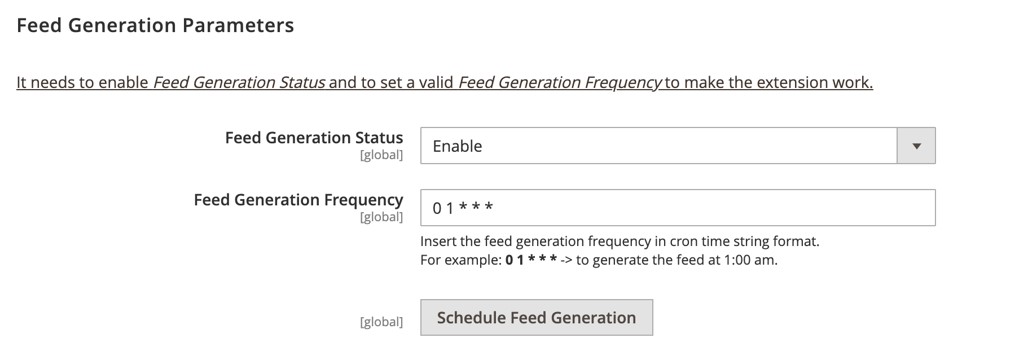Select the Enable value text in status field

click(457, 146)
